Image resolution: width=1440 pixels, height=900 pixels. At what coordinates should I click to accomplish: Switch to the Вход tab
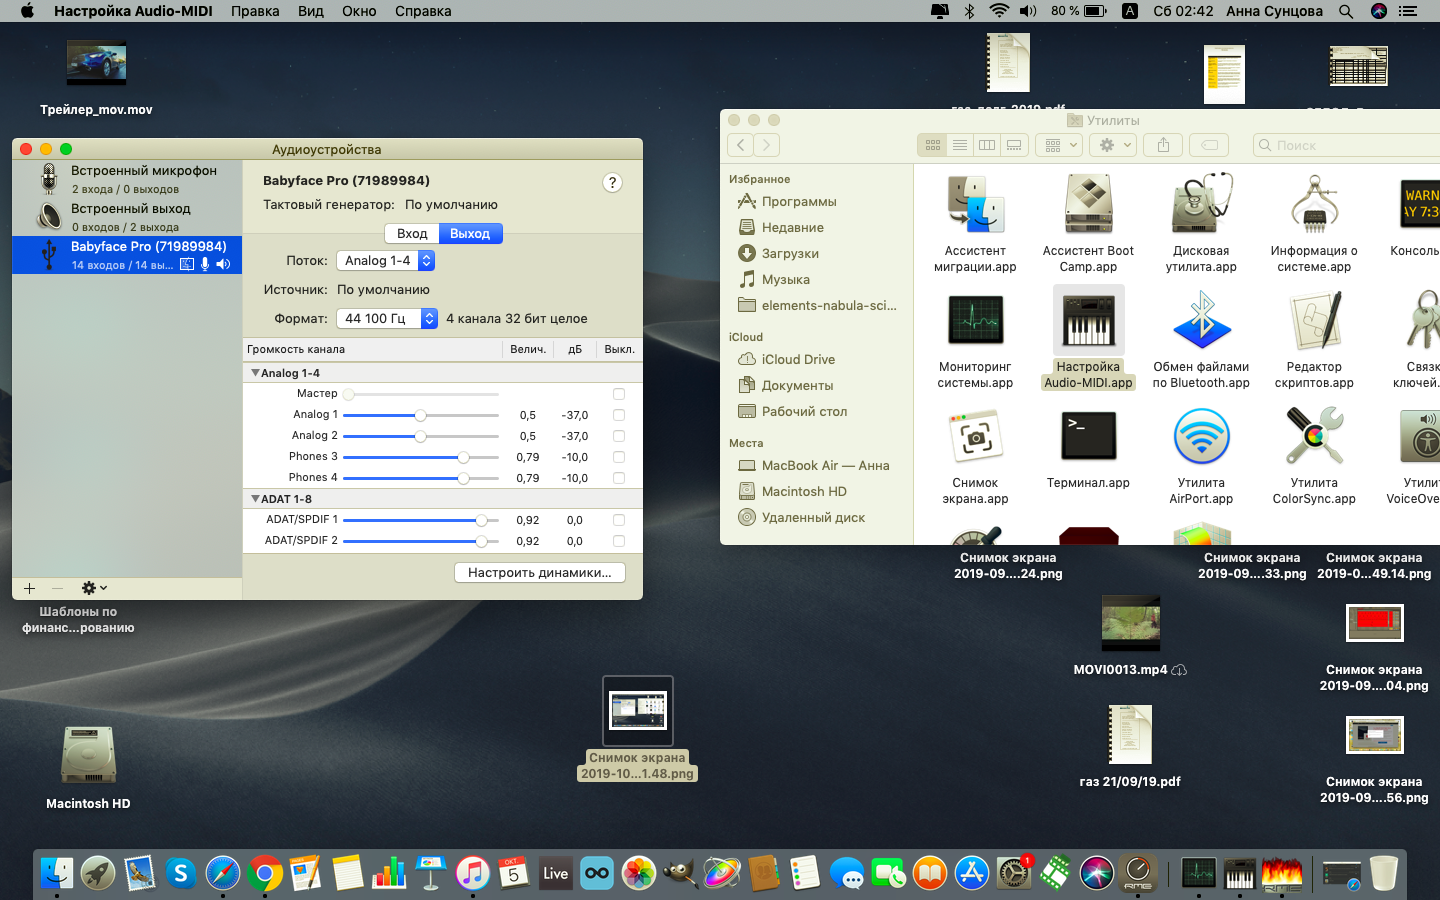(412, 233)
